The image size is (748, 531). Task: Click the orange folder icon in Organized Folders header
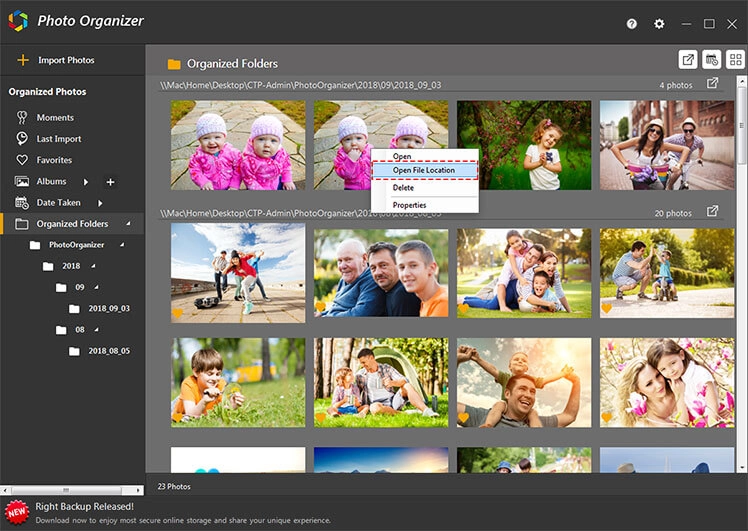click(x=174, y=64)
